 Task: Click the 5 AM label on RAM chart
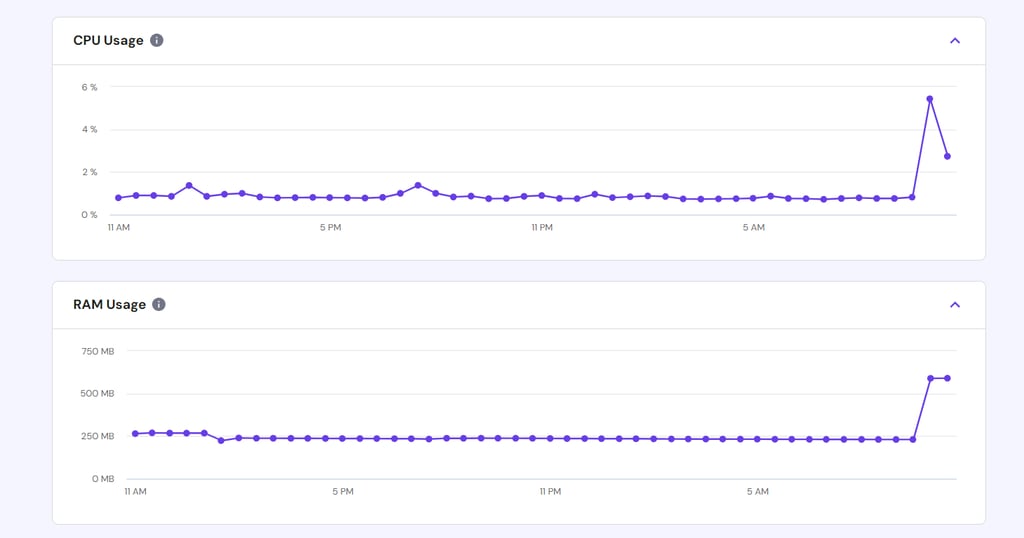[758, 492]
